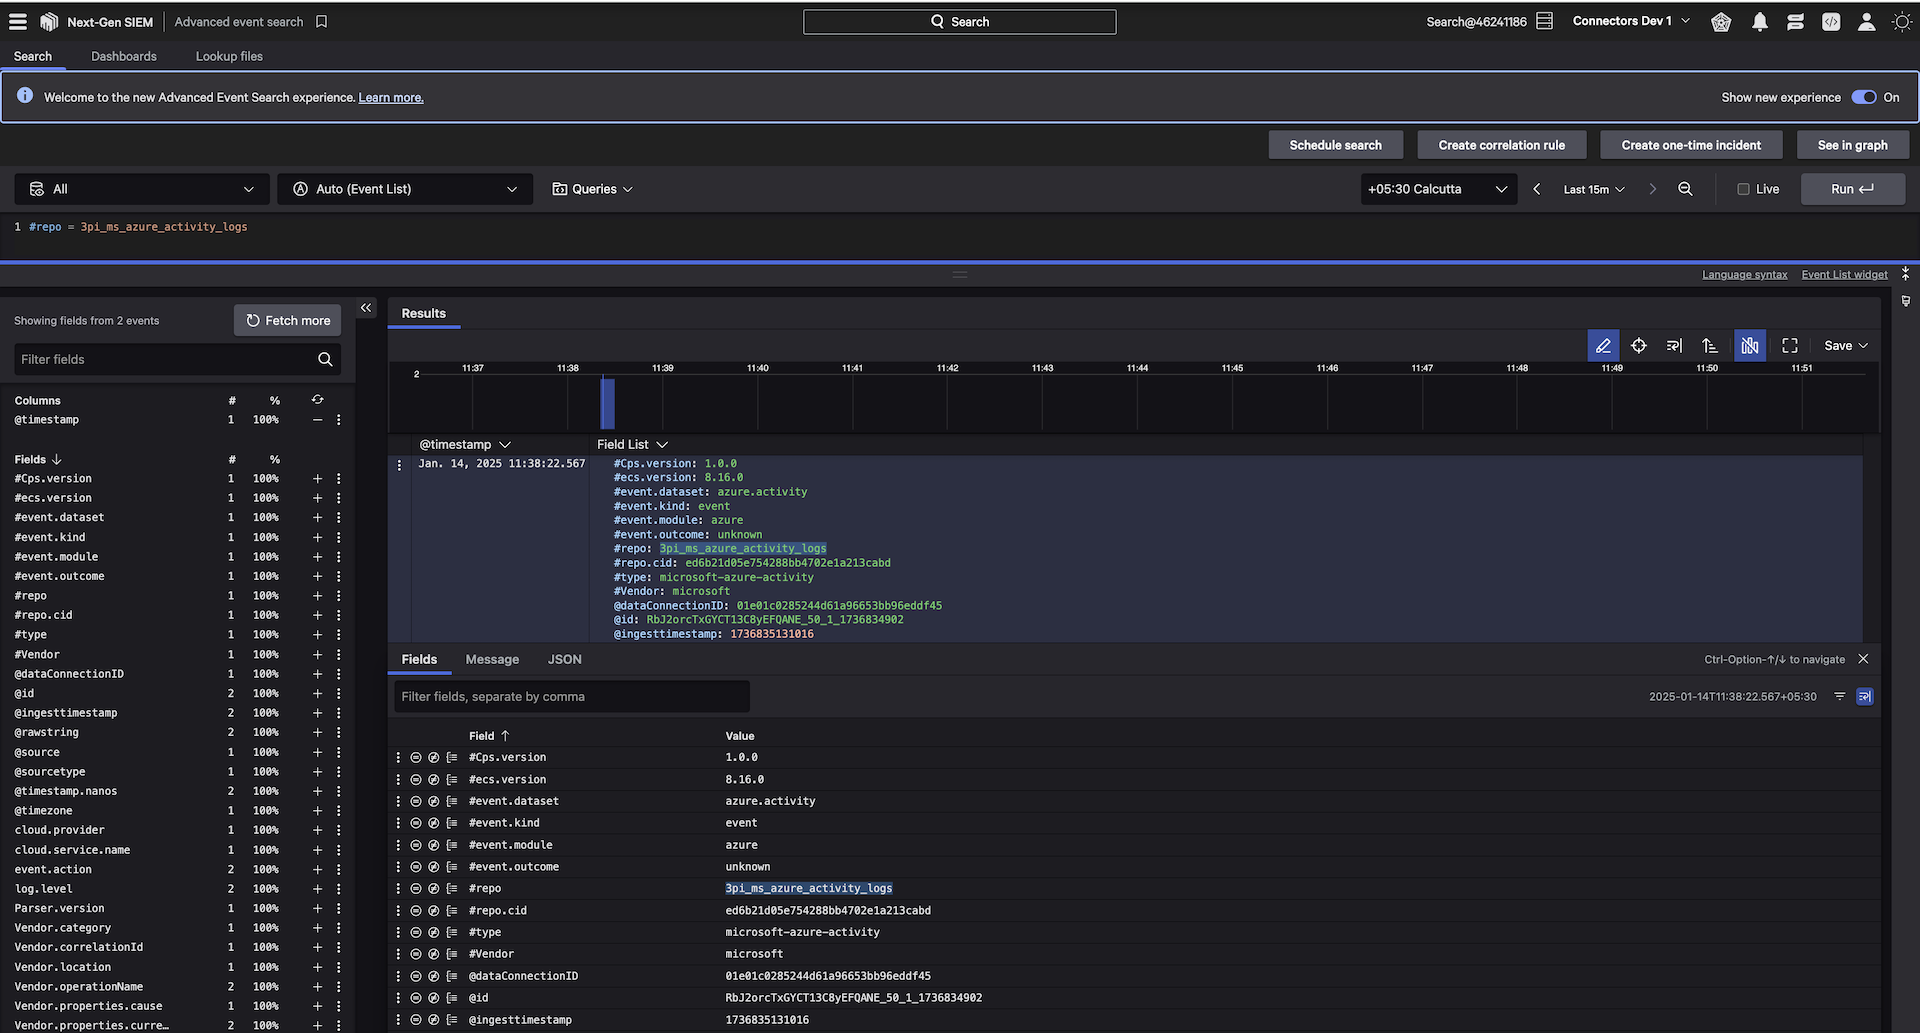Open the +05:30 Calcutta timezone dropdown
This screenshot has height=1033, width=1920.
point(1438,189)
